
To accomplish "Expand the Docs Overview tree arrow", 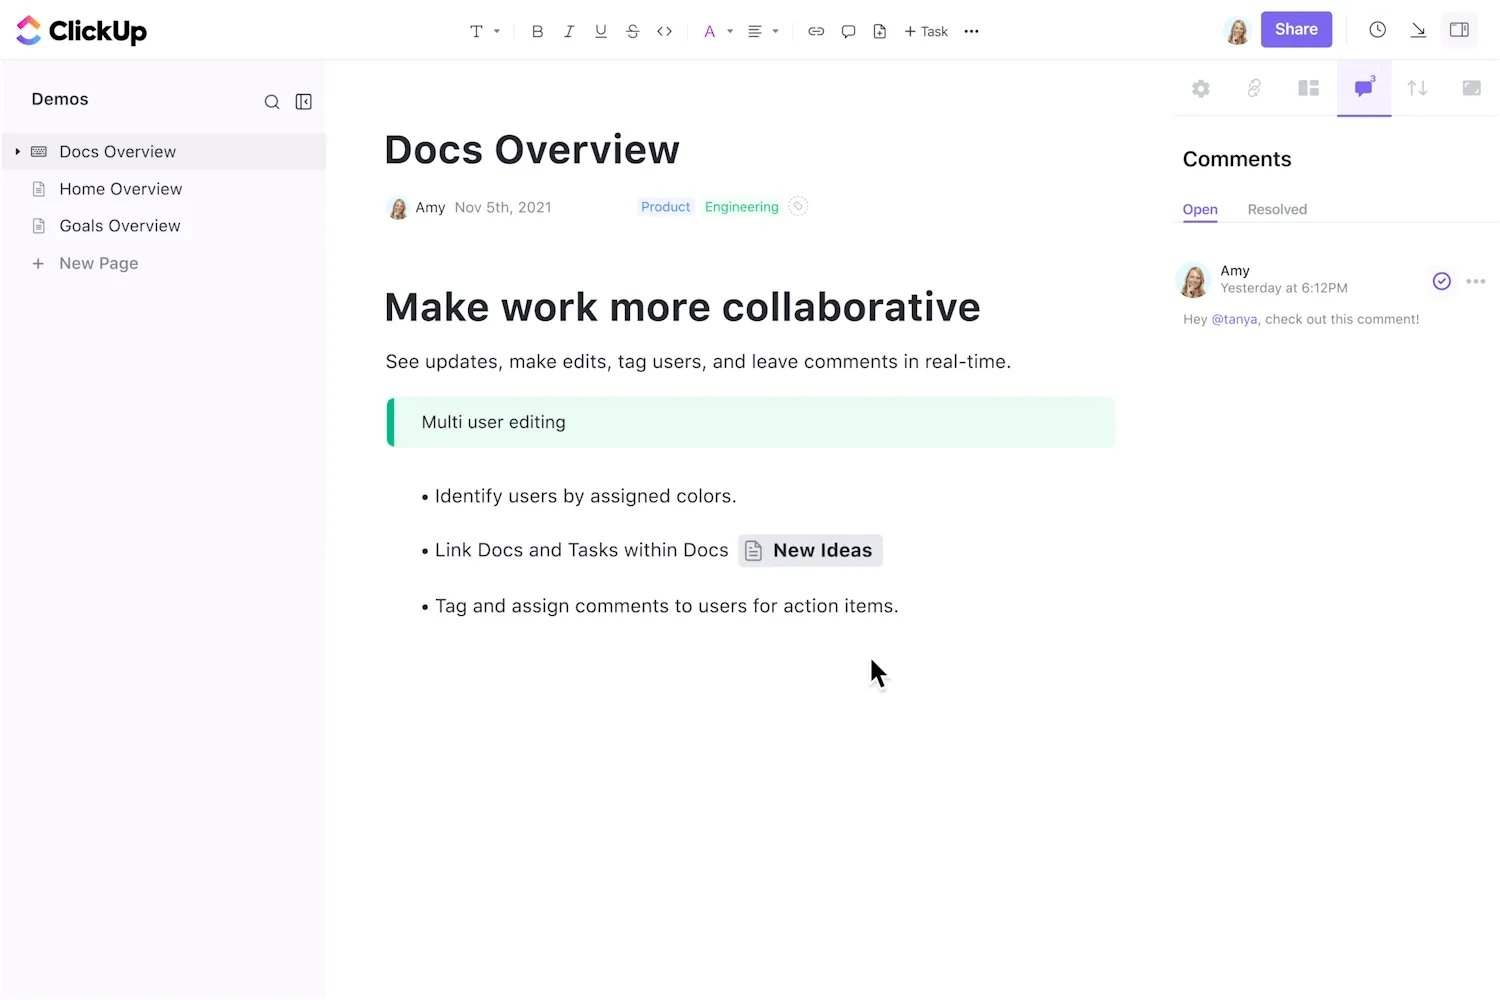I will coord(17,151).
